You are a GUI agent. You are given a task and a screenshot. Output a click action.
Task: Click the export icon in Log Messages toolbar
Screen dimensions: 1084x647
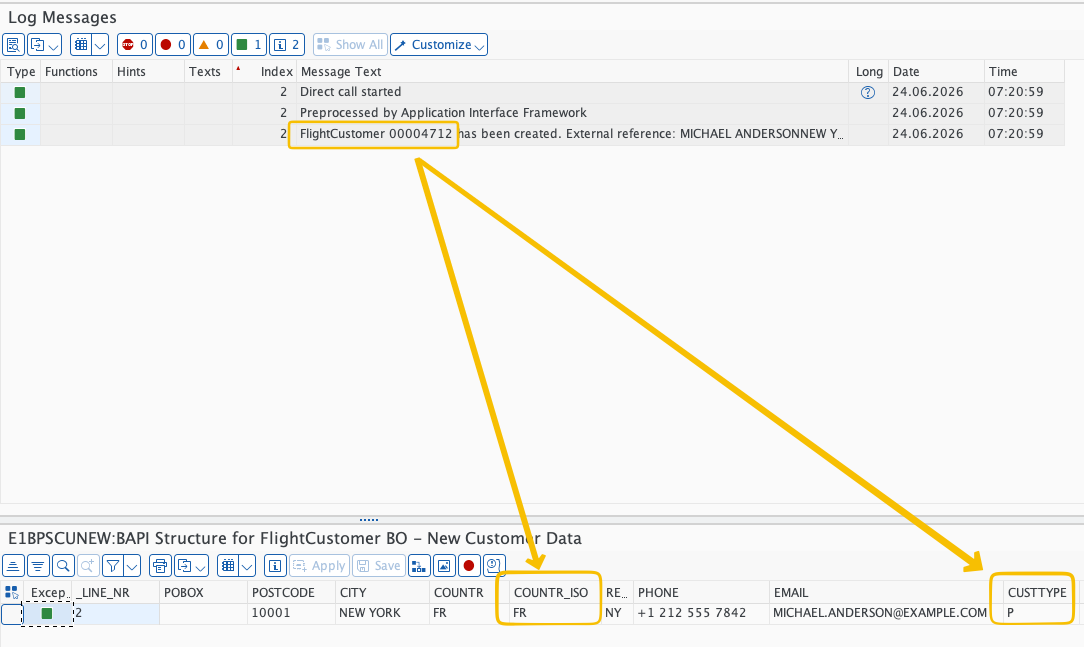click(x=38, y=45)
